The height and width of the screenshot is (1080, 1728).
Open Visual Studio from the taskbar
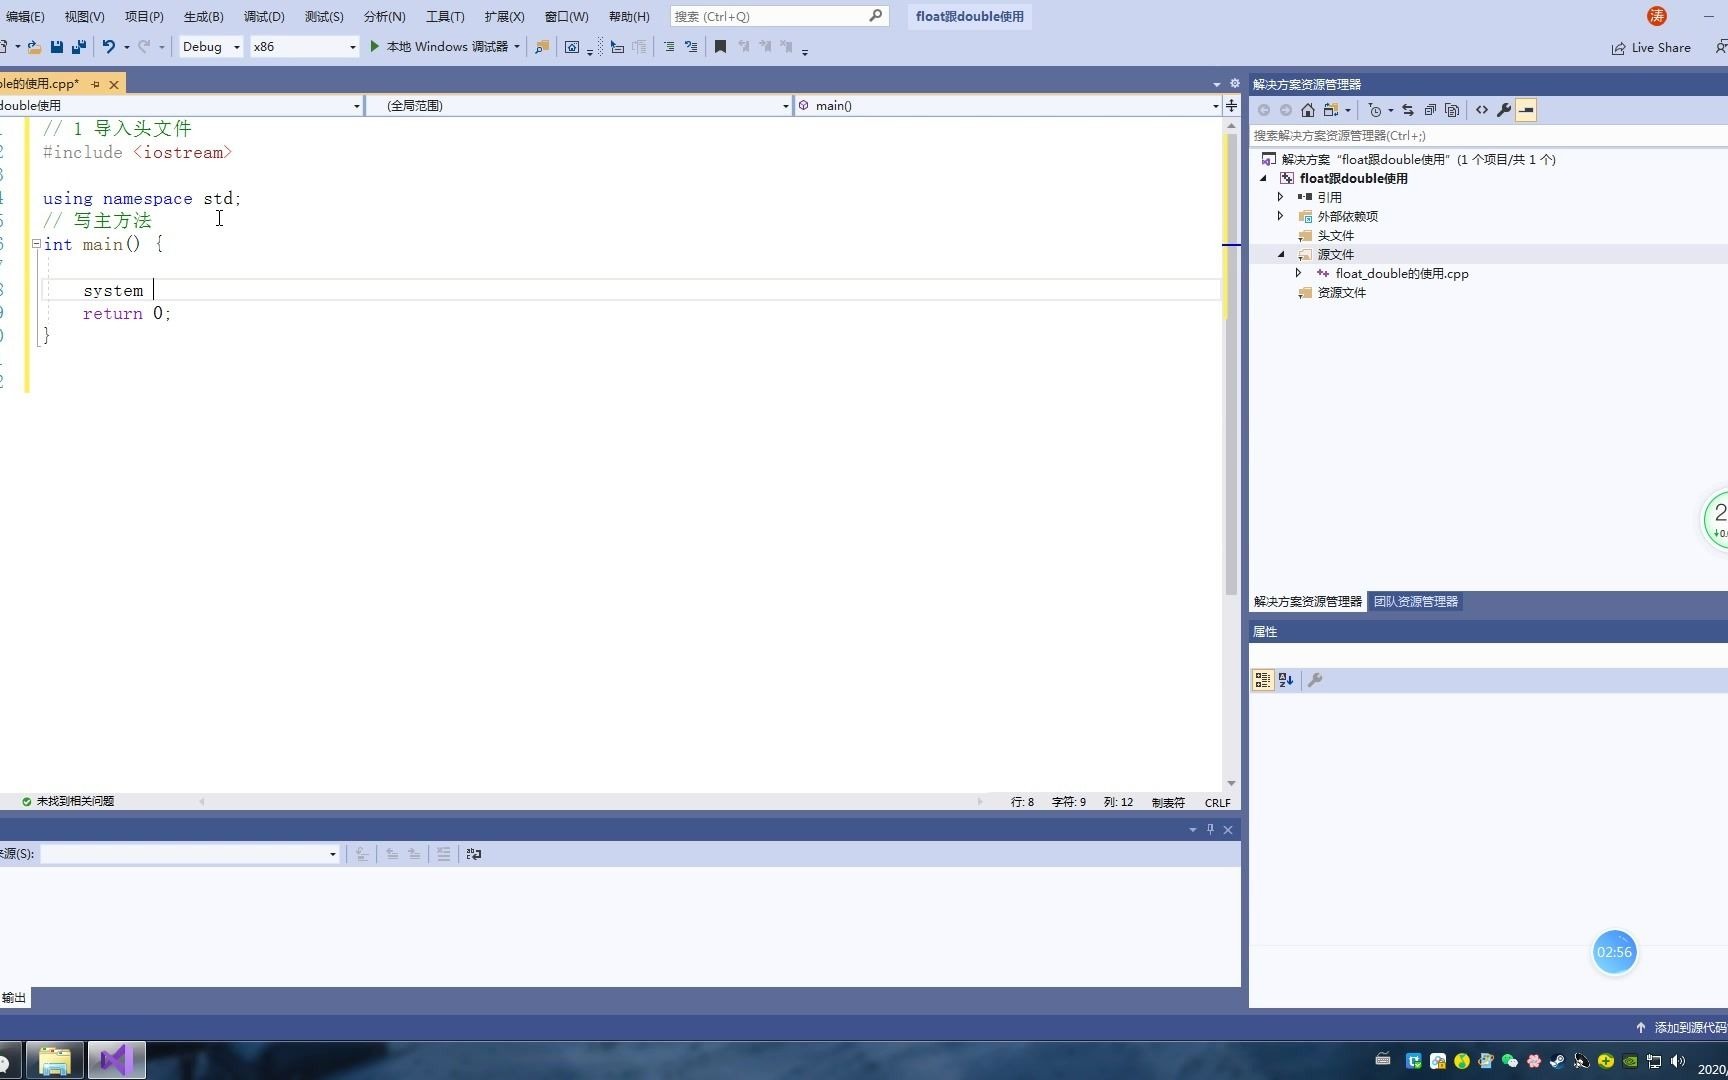click(117, 1060)
